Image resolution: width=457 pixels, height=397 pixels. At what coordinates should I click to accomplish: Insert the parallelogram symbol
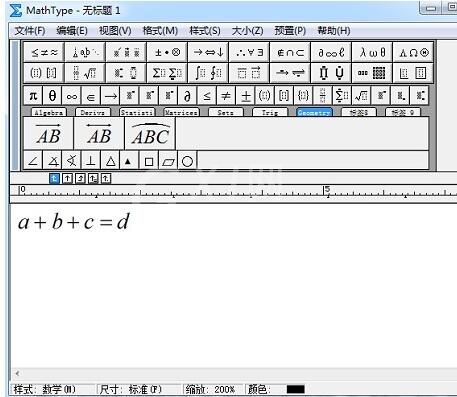168,161
